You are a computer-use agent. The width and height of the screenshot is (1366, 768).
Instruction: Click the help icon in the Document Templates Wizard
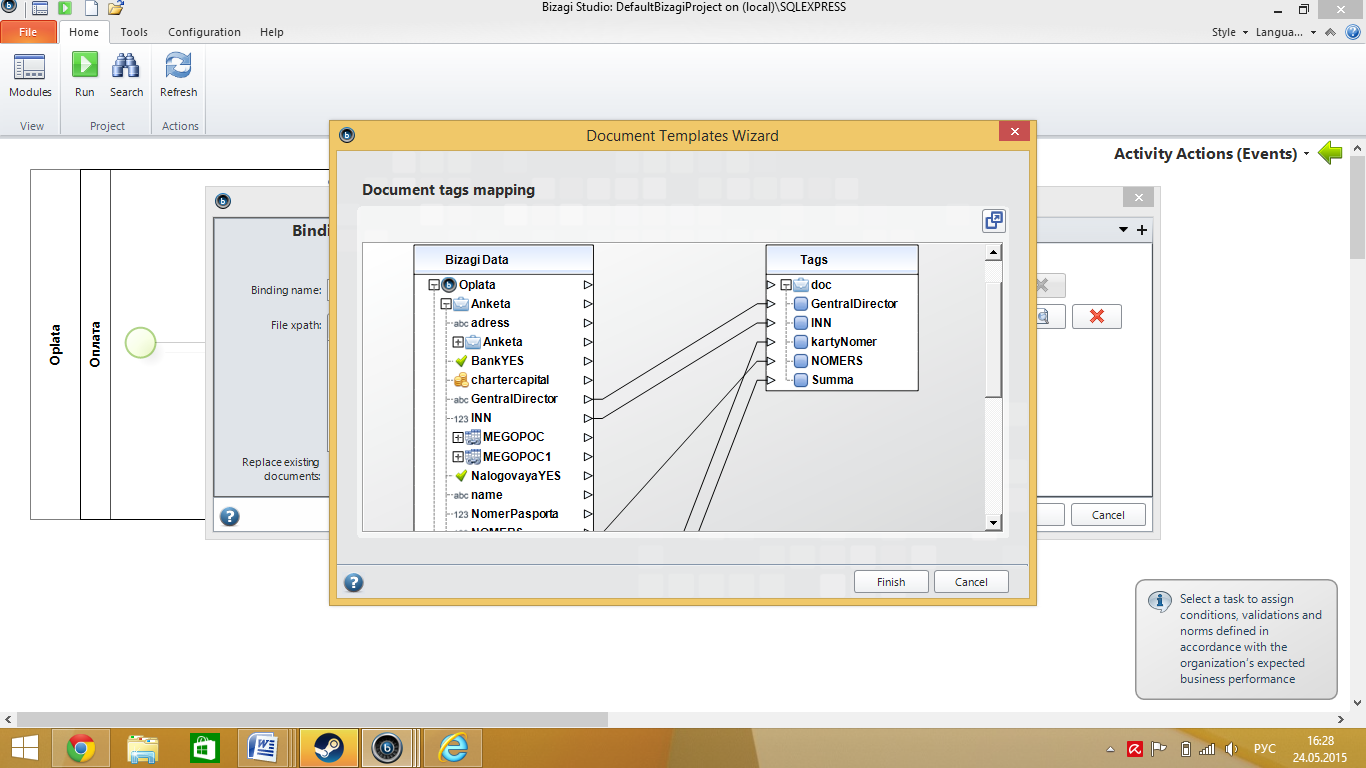point(353,582)
